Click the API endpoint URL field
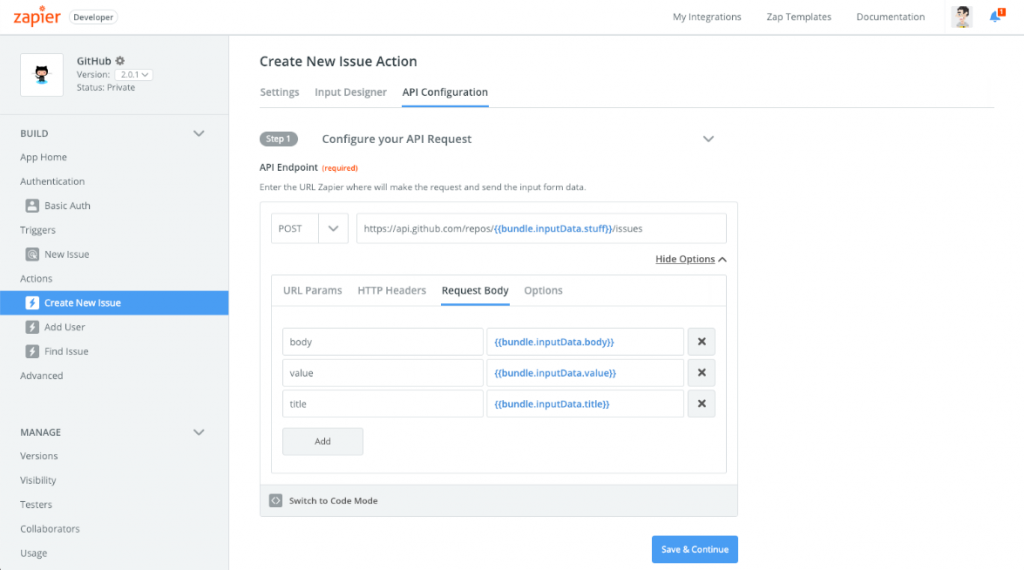Viewport: 1024px width, 570px height. point(541,229)
